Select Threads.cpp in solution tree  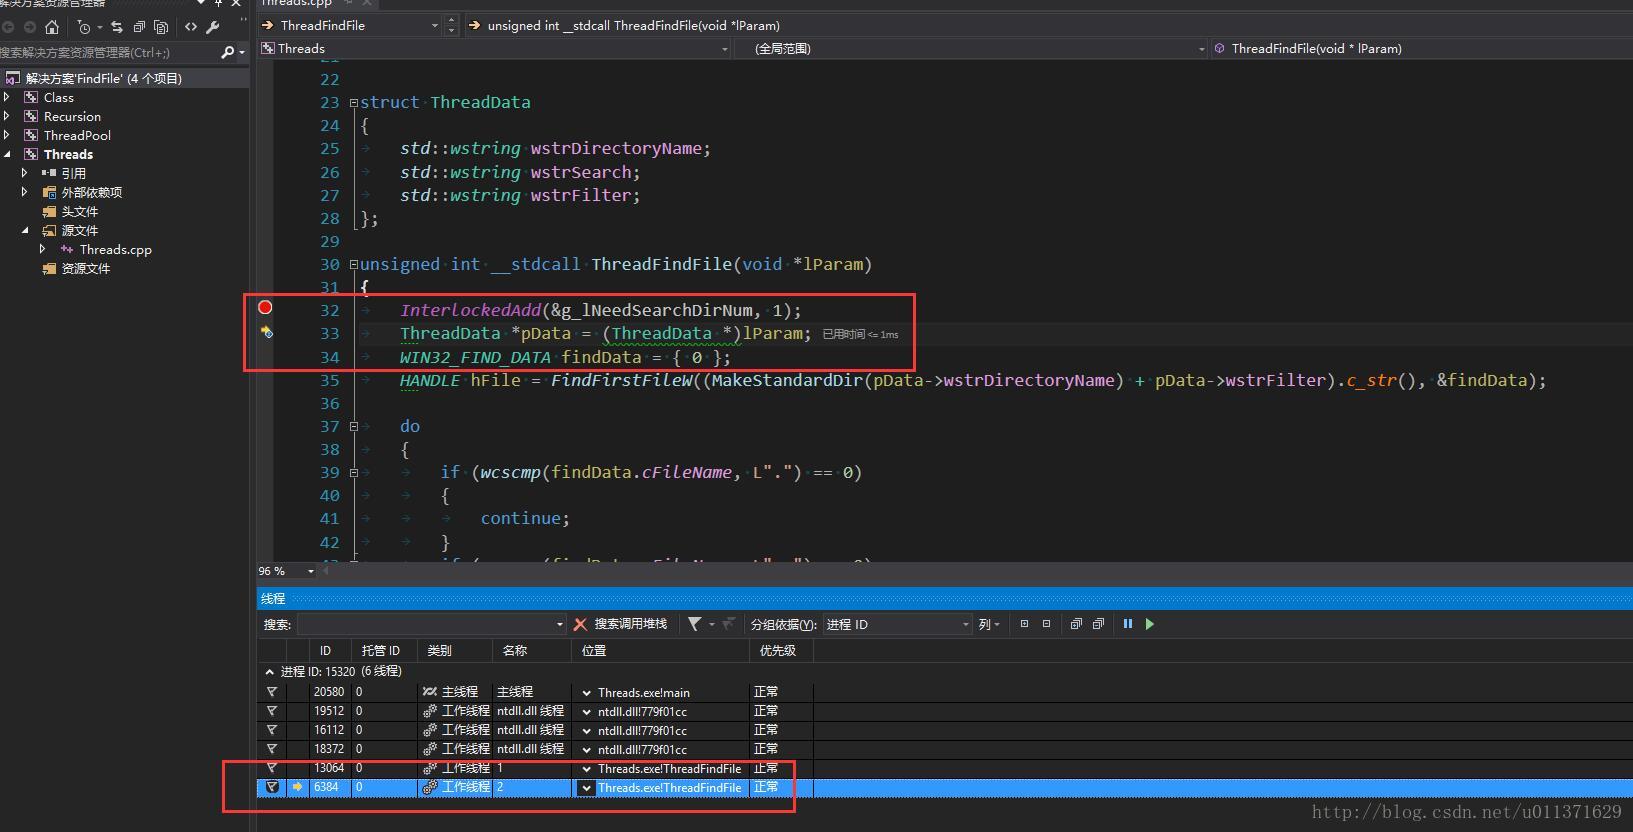pos(116,249)
